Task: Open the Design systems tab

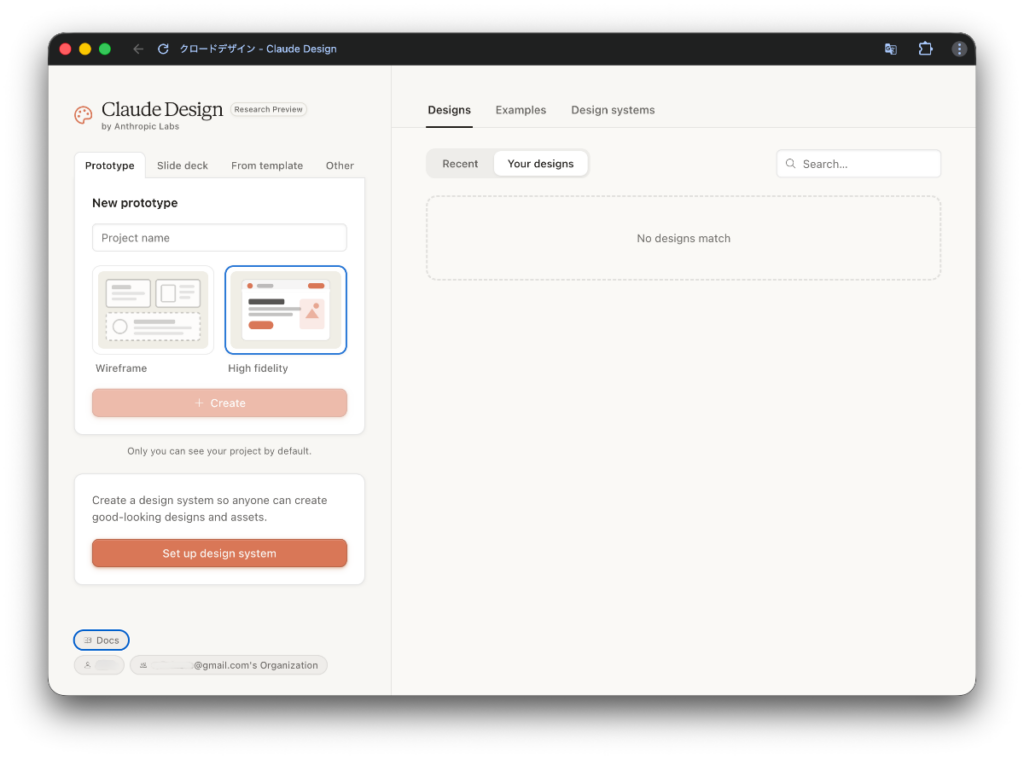Action: pyautogui.click(x=613, y=110)
